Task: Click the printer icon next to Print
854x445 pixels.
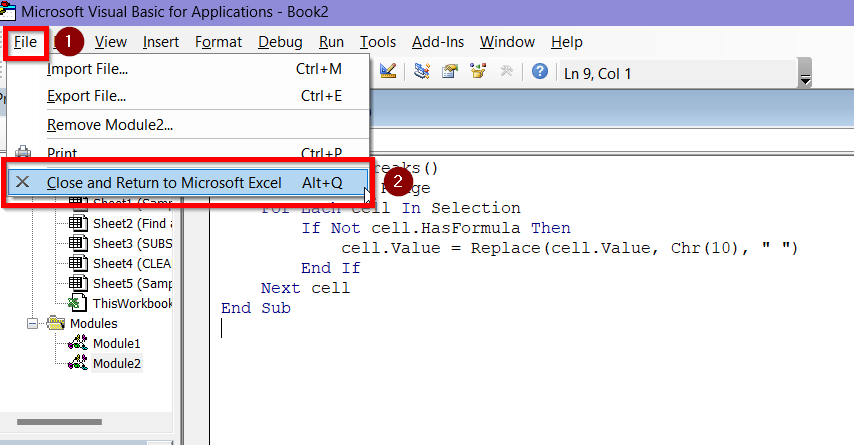Action: [x=23, y=153]
